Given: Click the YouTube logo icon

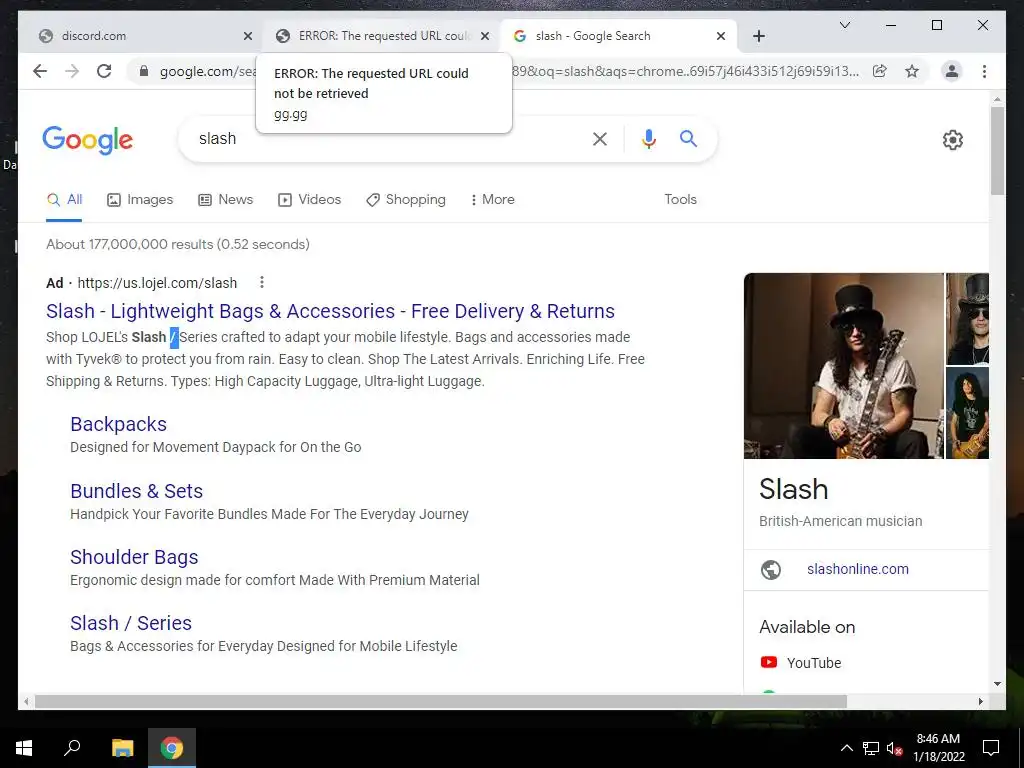Looking at the screenshot, I should pos(769,662).
